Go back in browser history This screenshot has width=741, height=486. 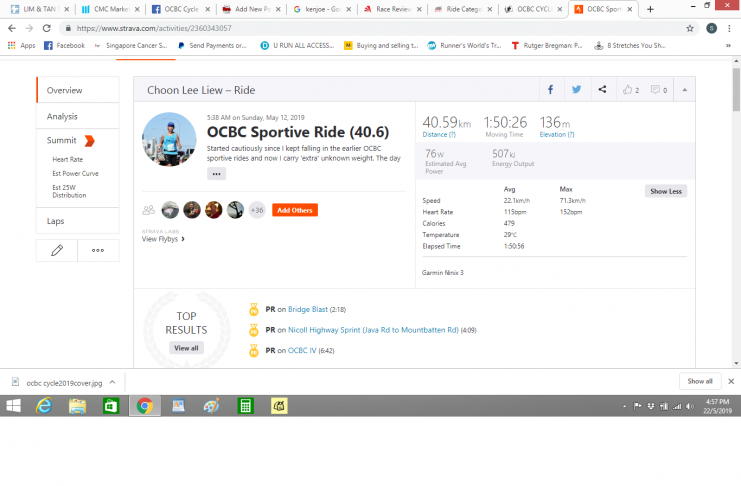pos(12,28)
